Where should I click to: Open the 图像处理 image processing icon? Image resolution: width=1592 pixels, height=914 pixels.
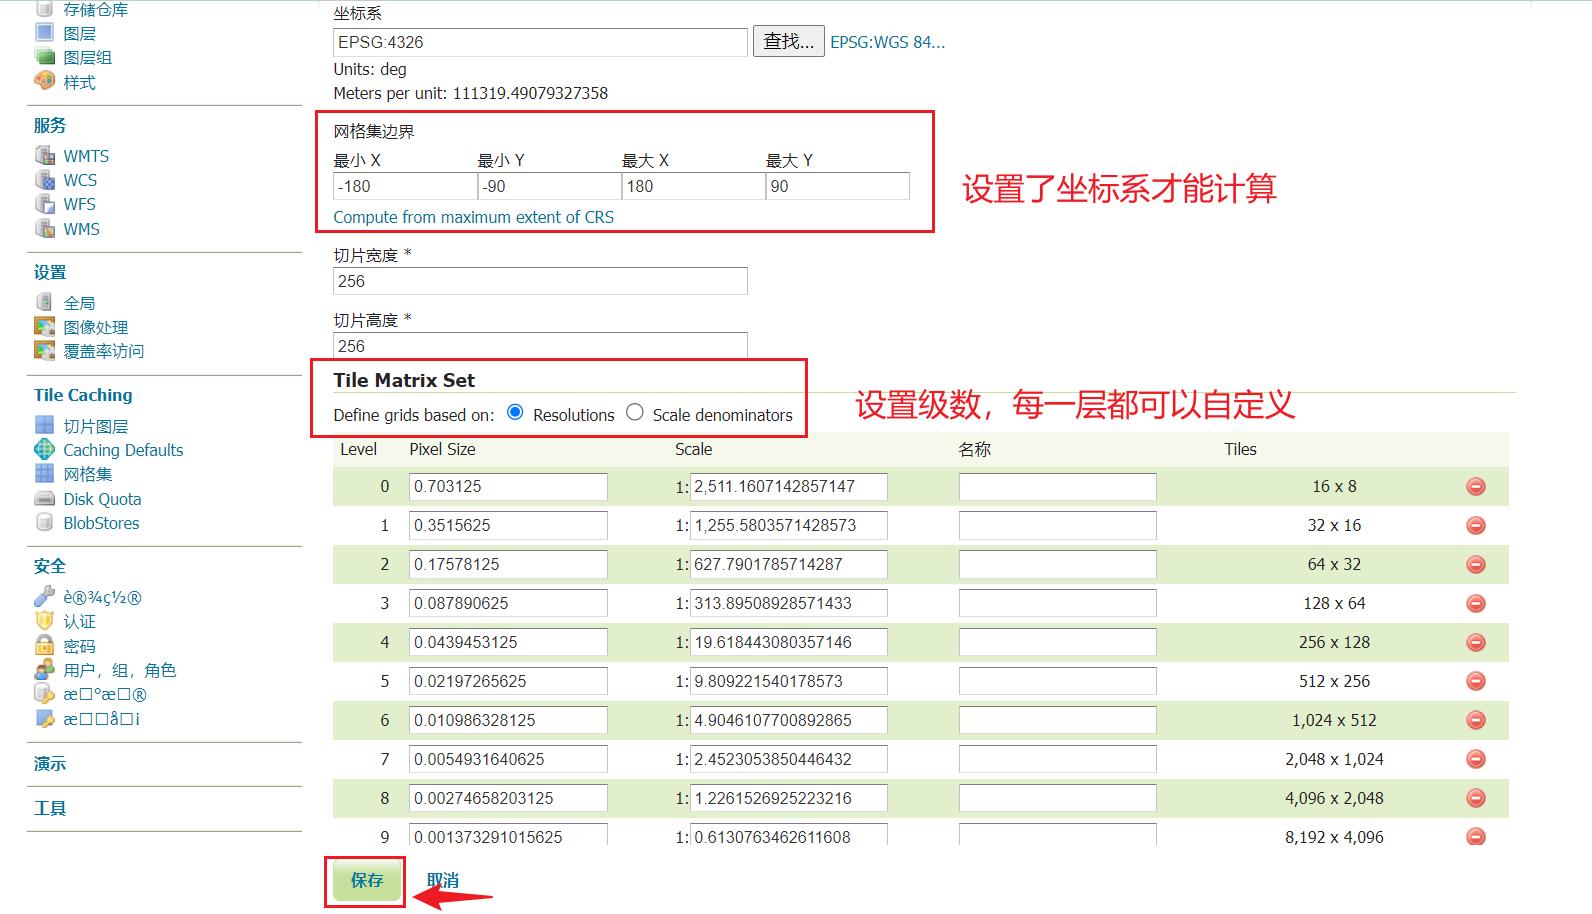(x=44, y=326)
